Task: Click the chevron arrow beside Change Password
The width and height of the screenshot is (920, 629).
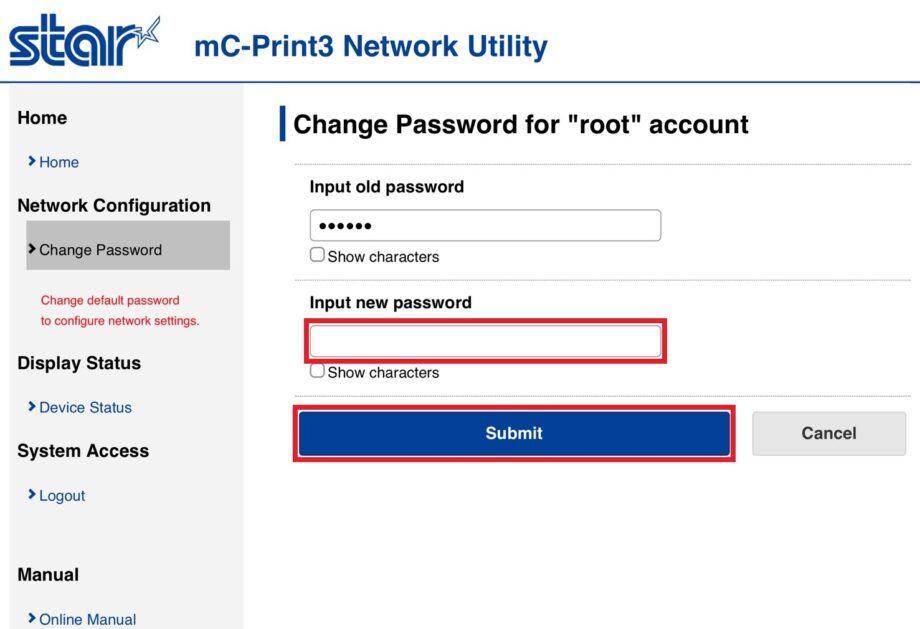Action: 32,249
